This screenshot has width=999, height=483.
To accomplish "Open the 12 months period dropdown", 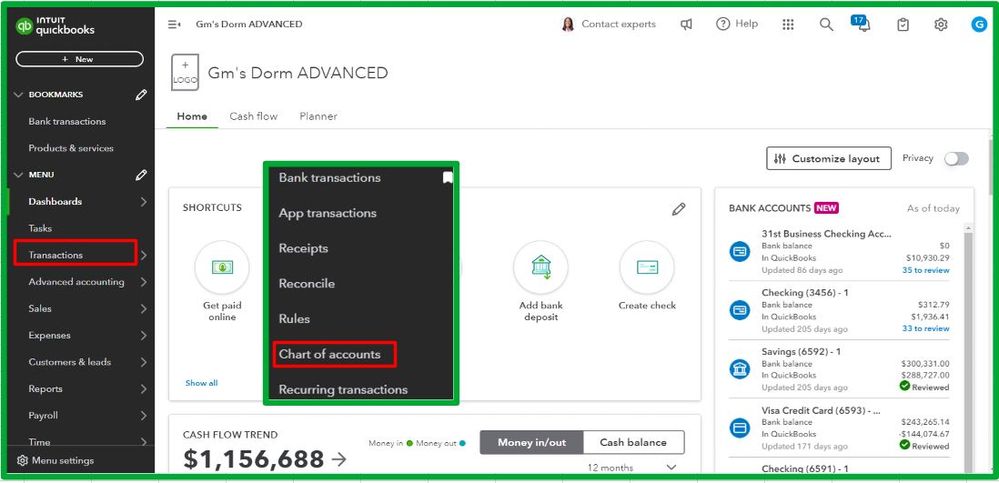I will (x=631, y=467).
